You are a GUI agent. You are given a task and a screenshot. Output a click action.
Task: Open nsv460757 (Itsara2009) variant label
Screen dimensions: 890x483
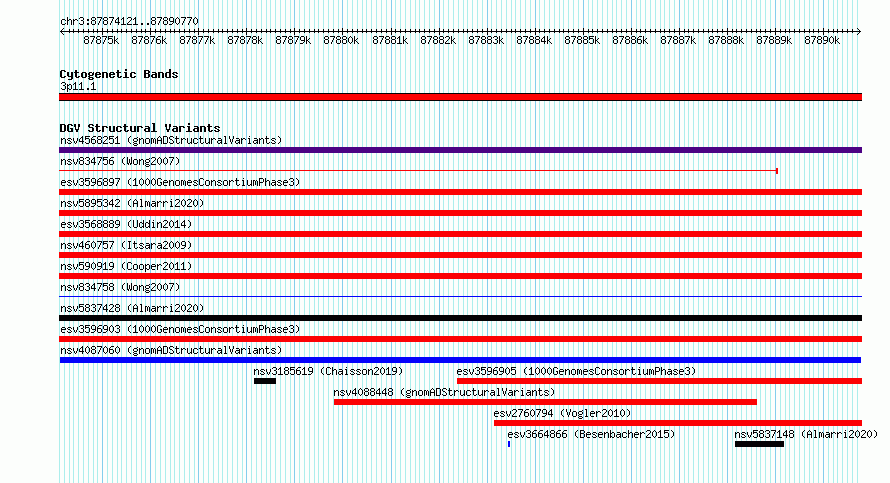pos(126,246)
